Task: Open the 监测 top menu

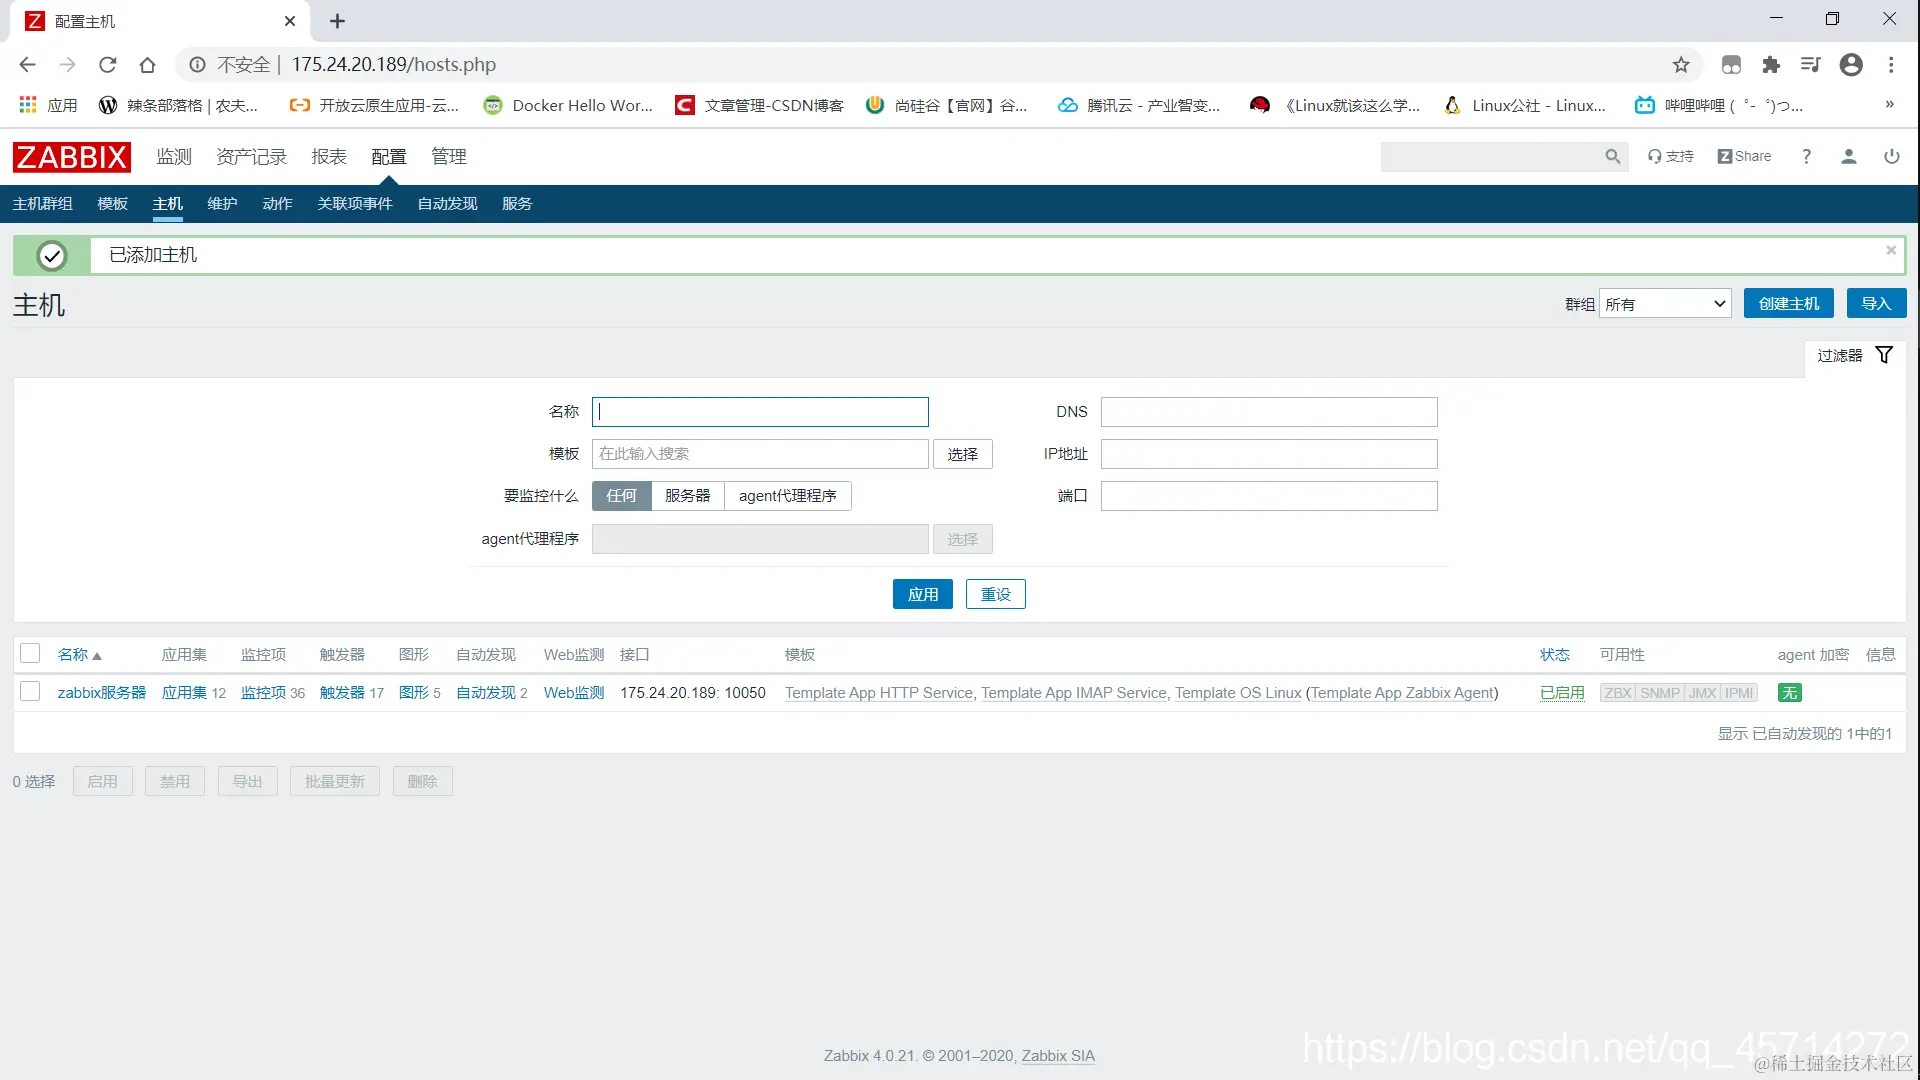Action: [173, 157]
